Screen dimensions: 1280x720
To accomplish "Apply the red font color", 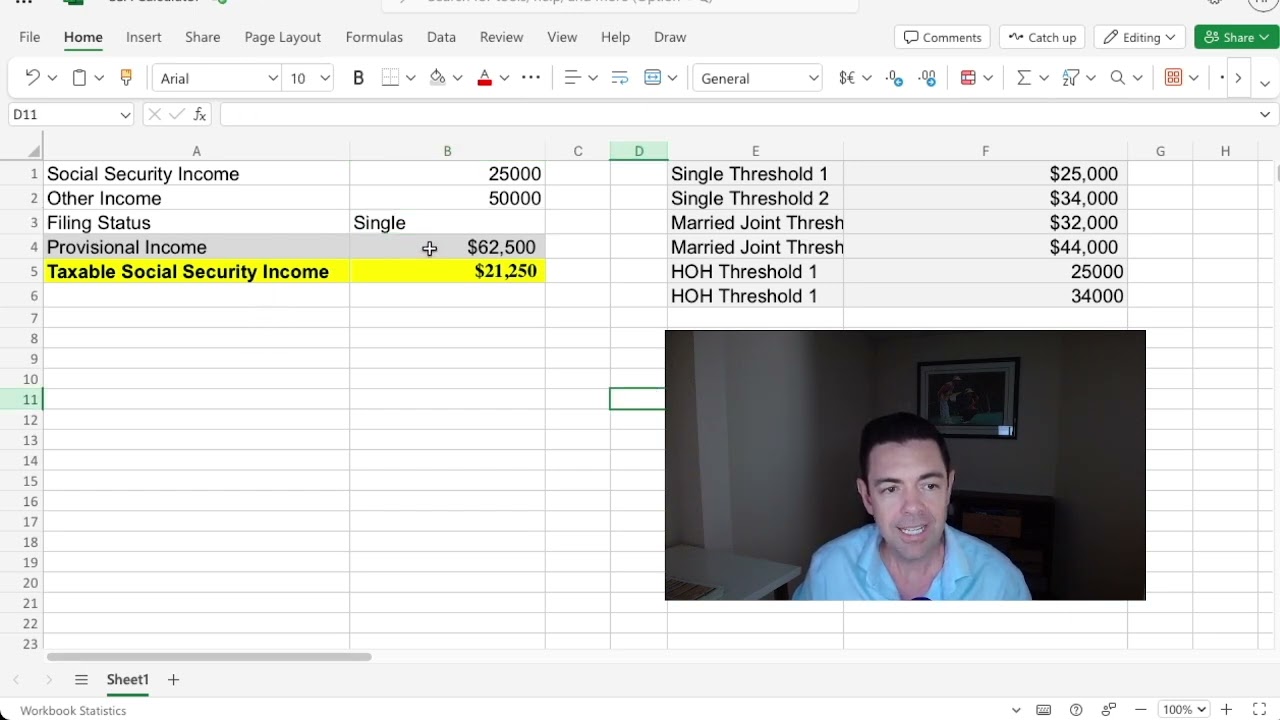I will coord(485,78).
